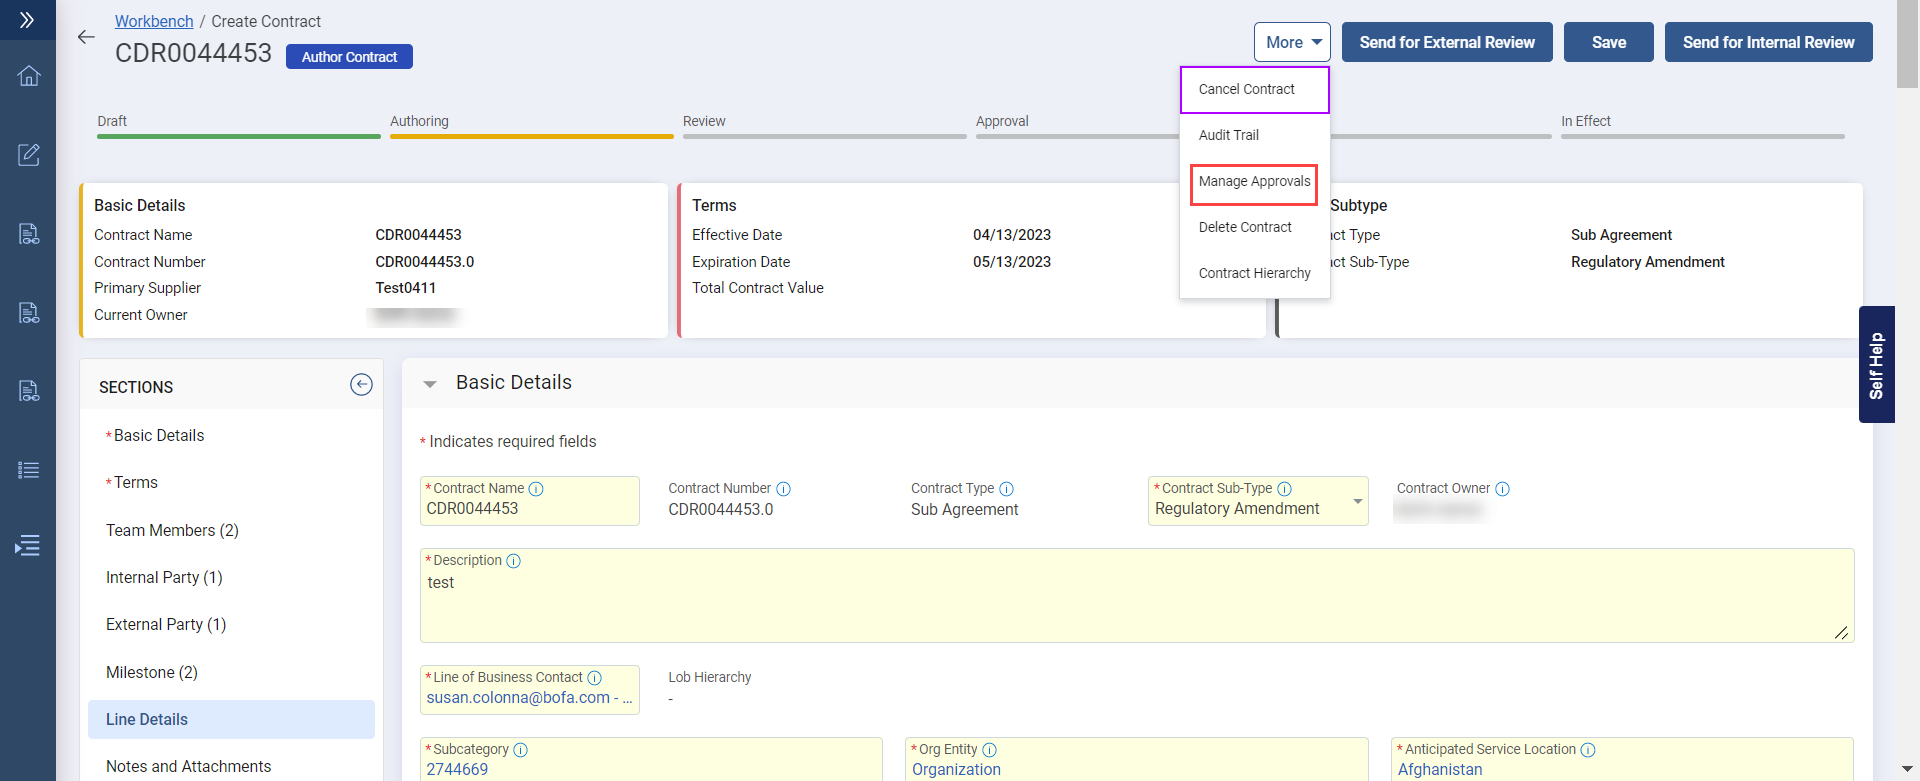1920x781 pixels.
Task: Click the Description text area
Action: click(x=1136, y=605)
